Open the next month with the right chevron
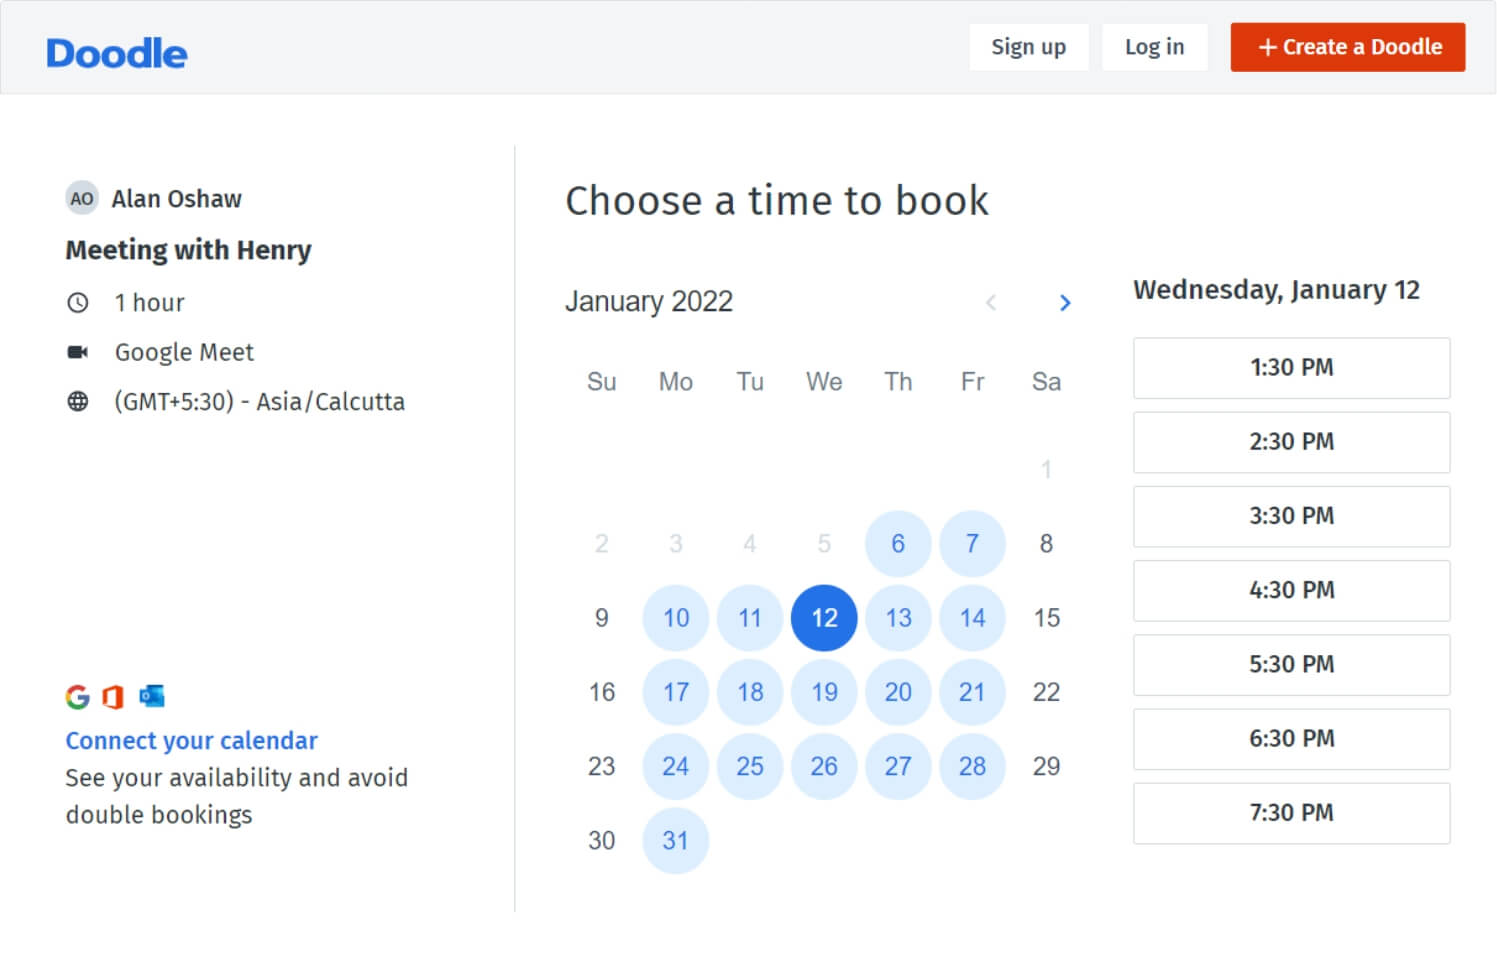Image resolution: width=1497 pixels, height=954 pixels. click(x=1065, y=303)
